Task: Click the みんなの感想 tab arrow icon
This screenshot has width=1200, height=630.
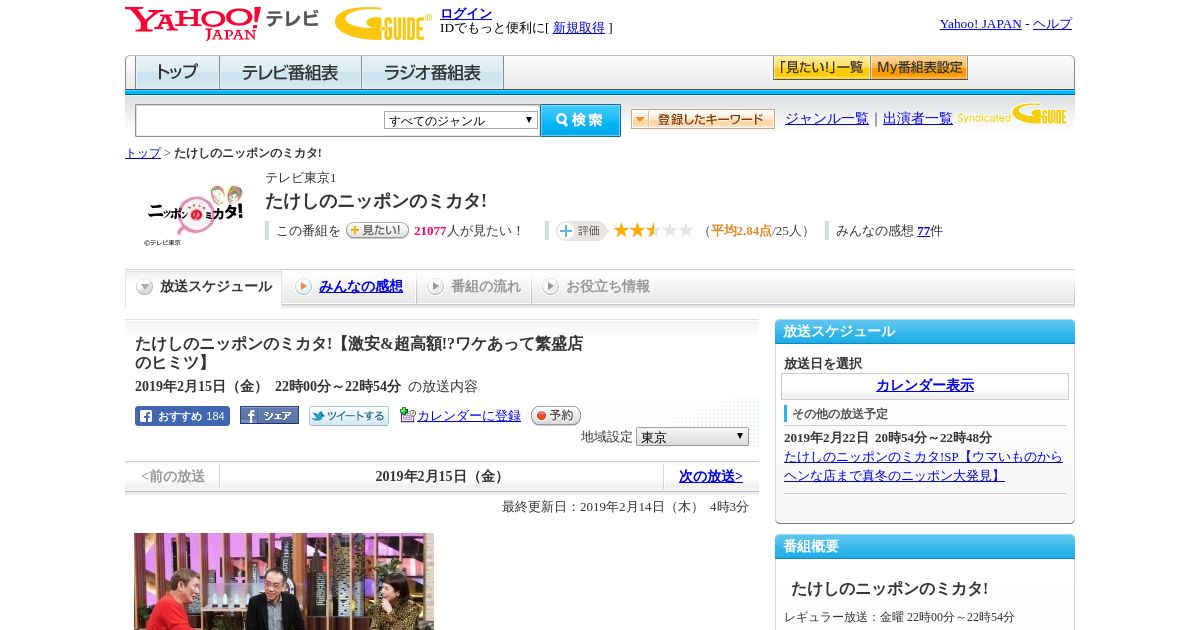Action: (303, 287)
